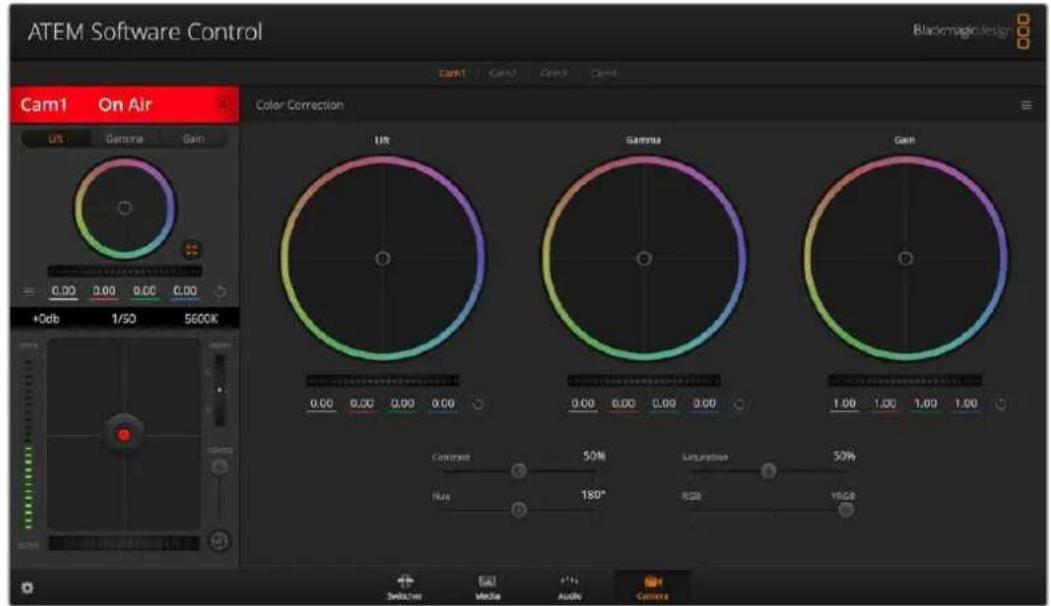This screenshot has height=606, width=1051.
Task: Click the Contrast 50% value
Action: [x=594, y=456]
